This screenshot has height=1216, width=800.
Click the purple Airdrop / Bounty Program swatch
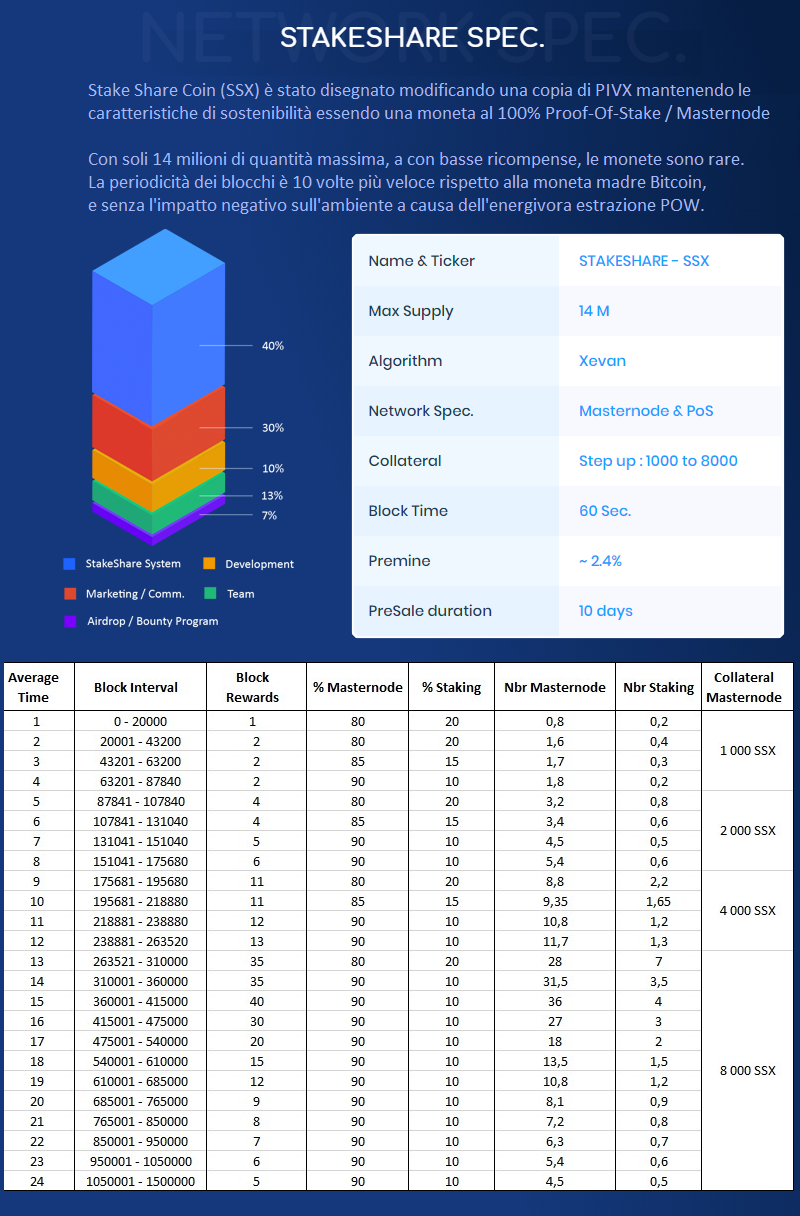coord(69,621)
